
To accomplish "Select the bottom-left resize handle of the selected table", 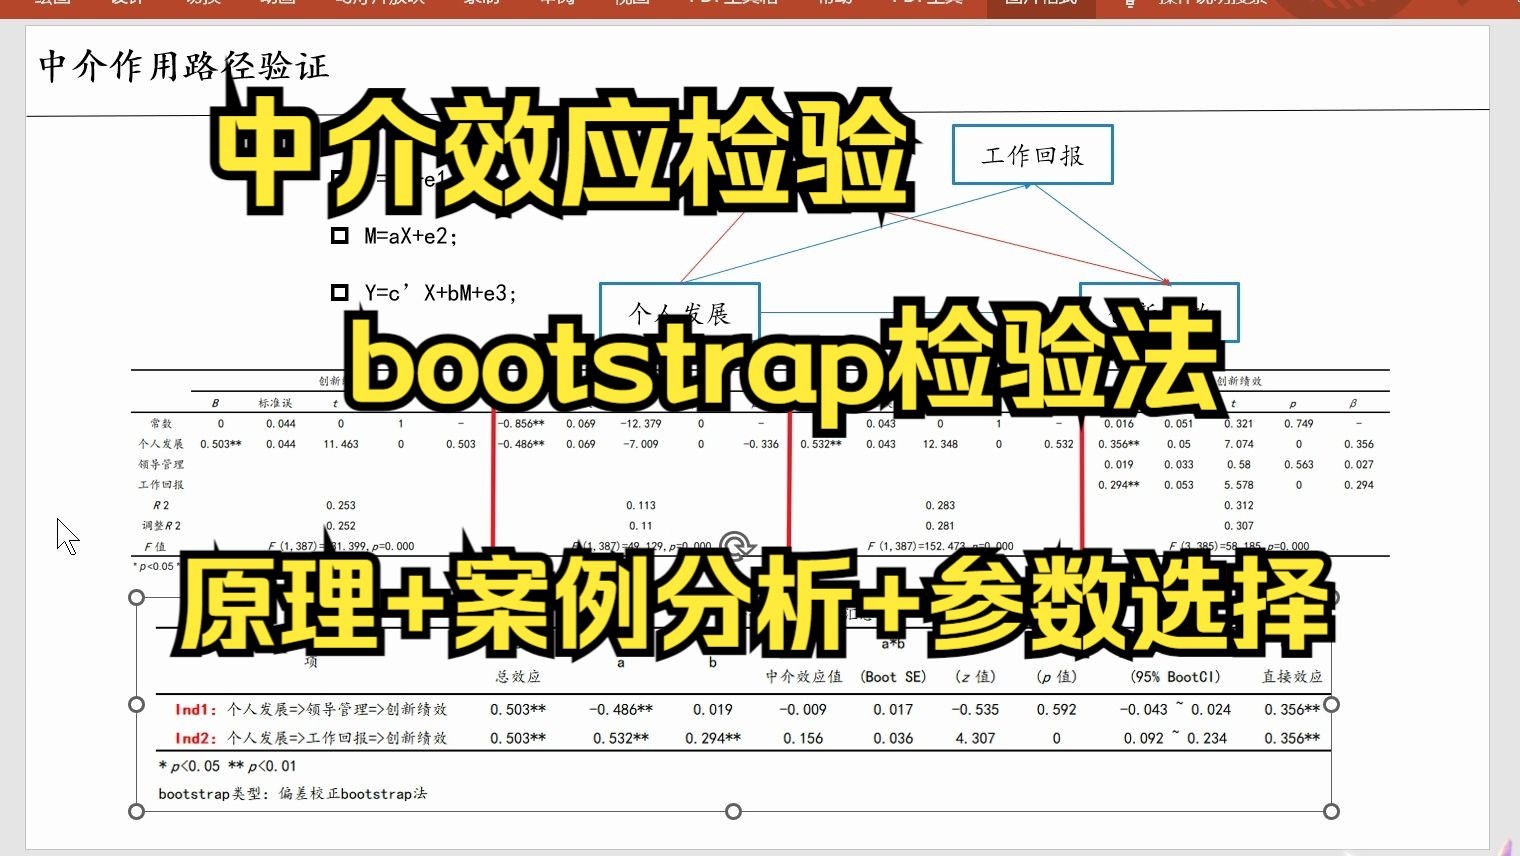I will click(x=137, y=811).
